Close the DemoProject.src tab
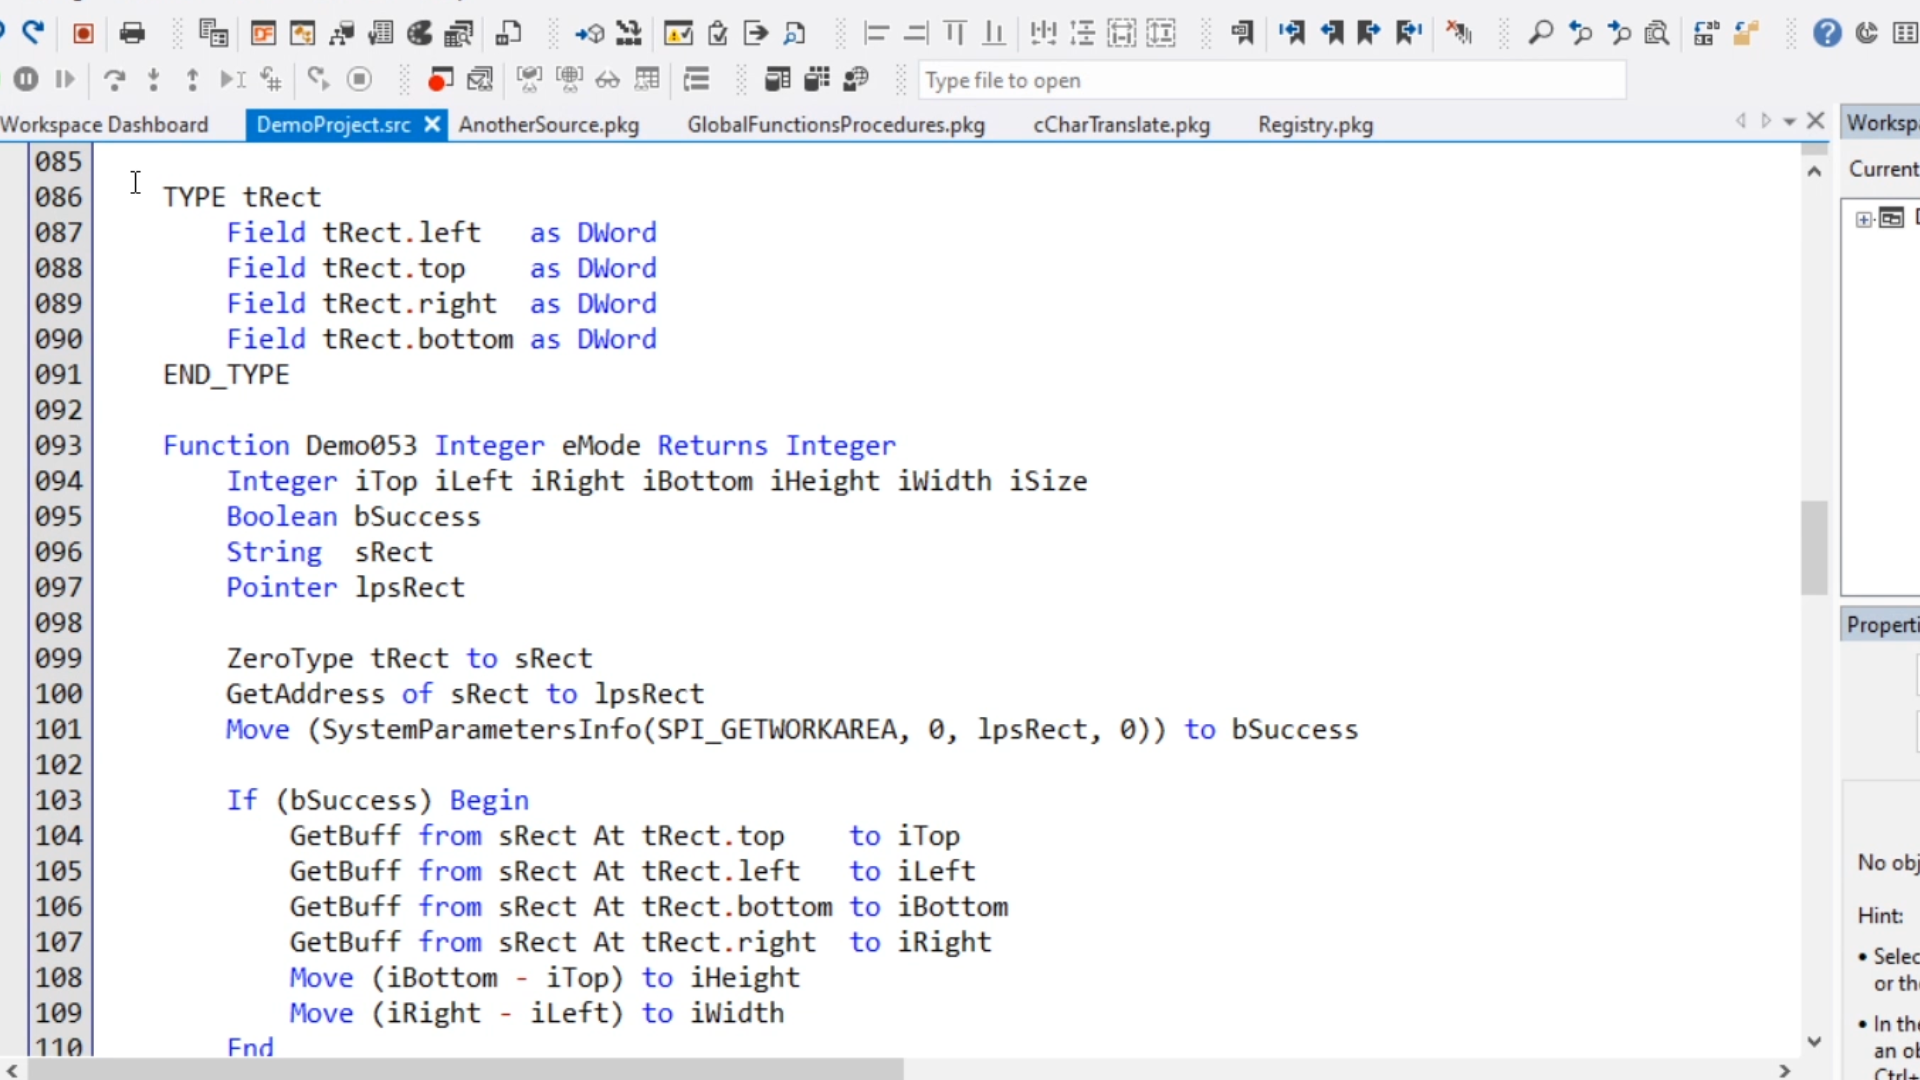This screenshot has height=1080, width=1920. [432, 124]
